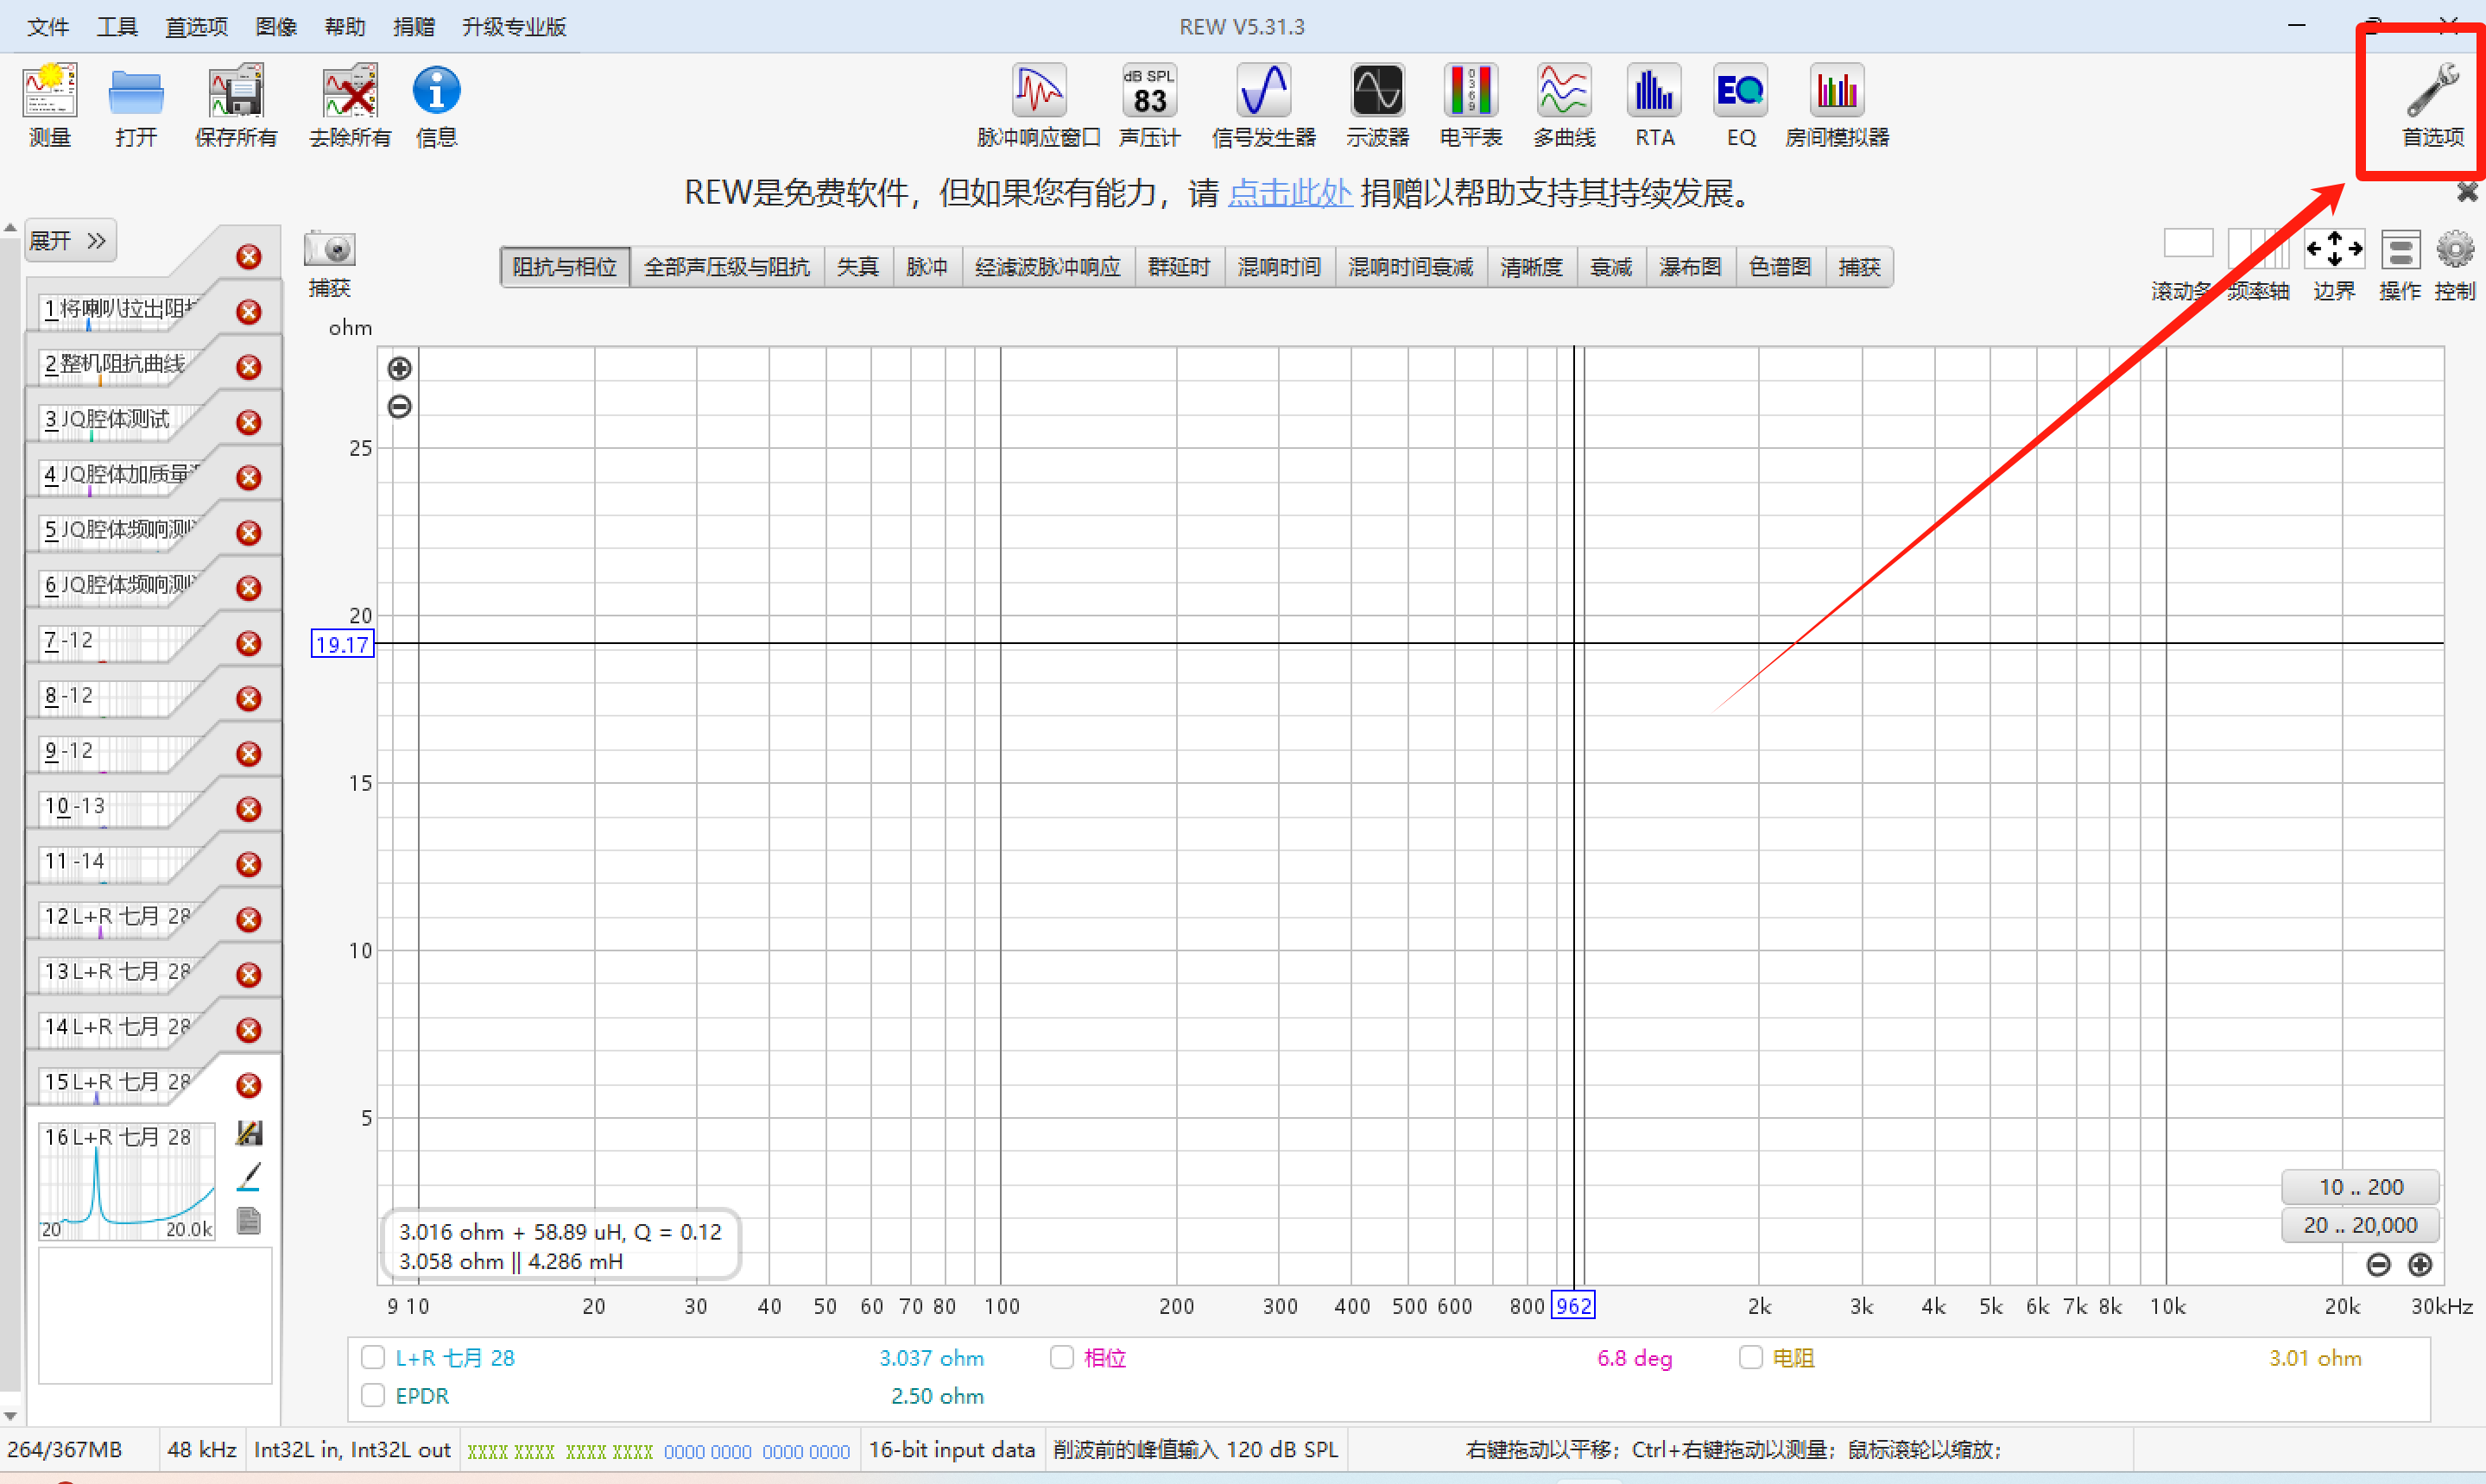The image size is (2486, 1484).
Task: Expand the measurement panel with 展开 button
Action: 69,240
